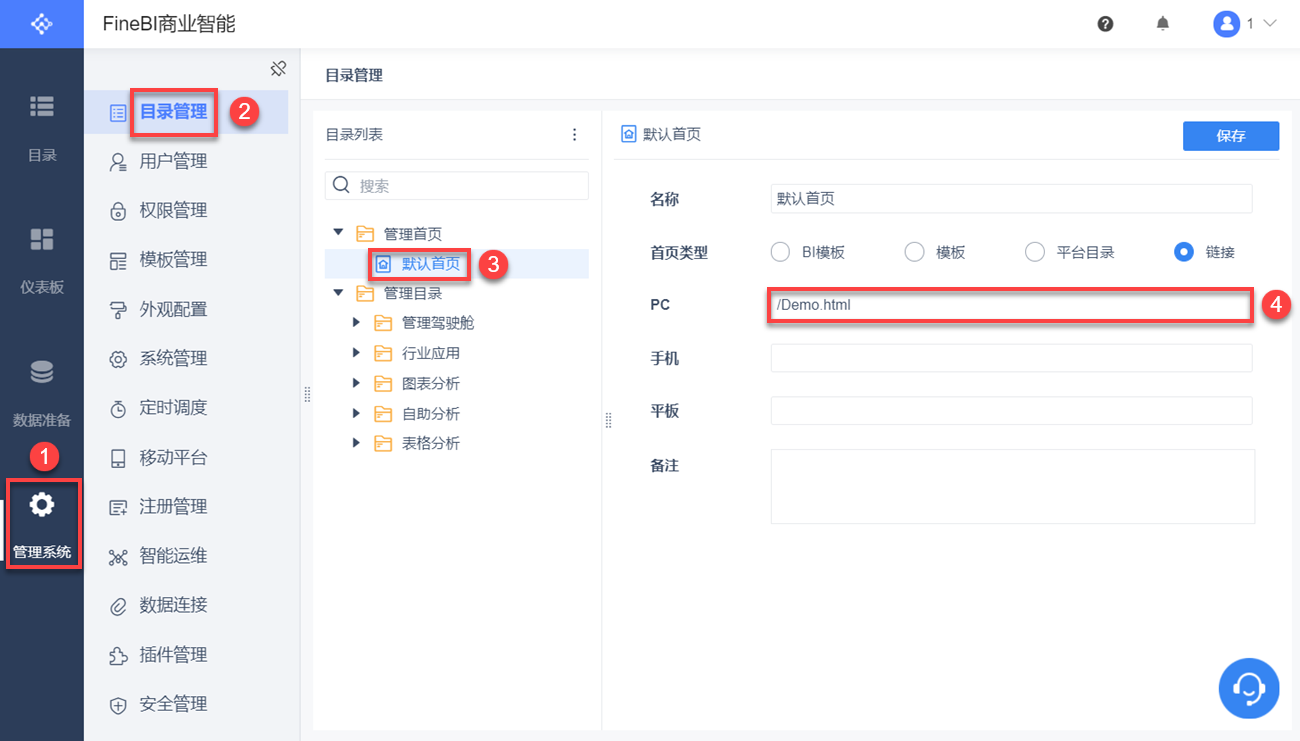The height and width of the screenshot is (741, 1300).
Task: Click the help question mark icon
Action: point(1105,24)
